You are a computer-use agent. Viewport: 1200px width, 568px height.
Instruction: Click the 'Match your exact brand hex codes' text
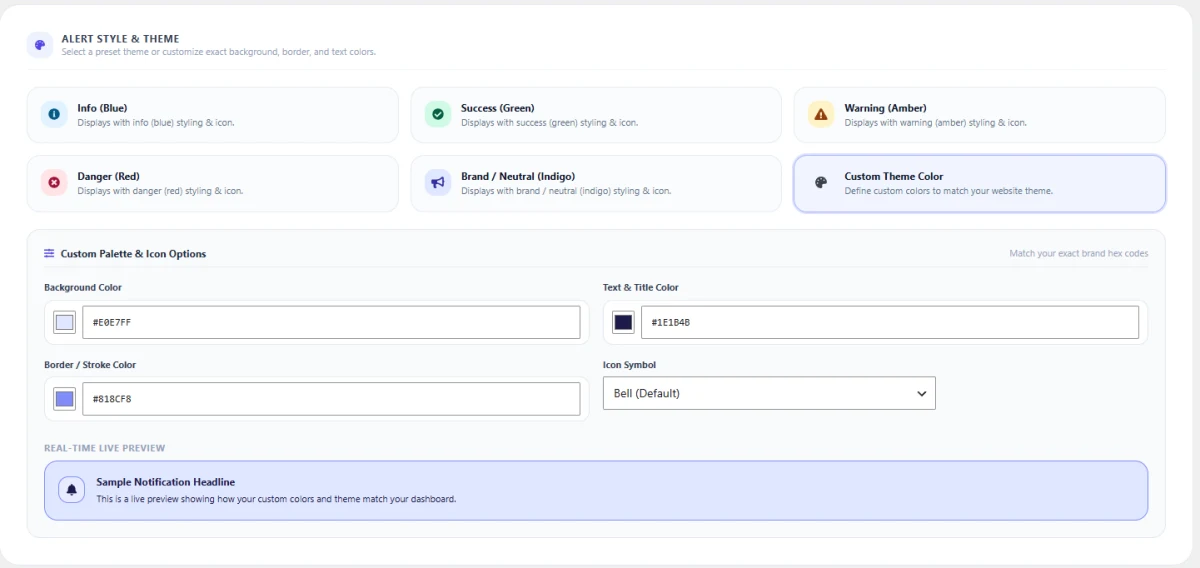1079,254
